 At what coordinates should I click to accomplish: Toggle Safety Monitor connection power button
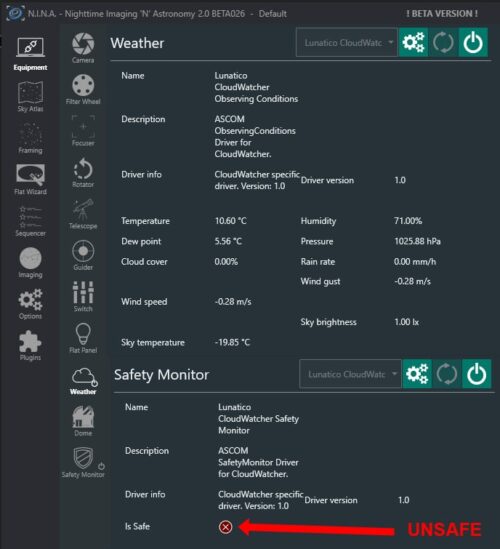(477, 374)
